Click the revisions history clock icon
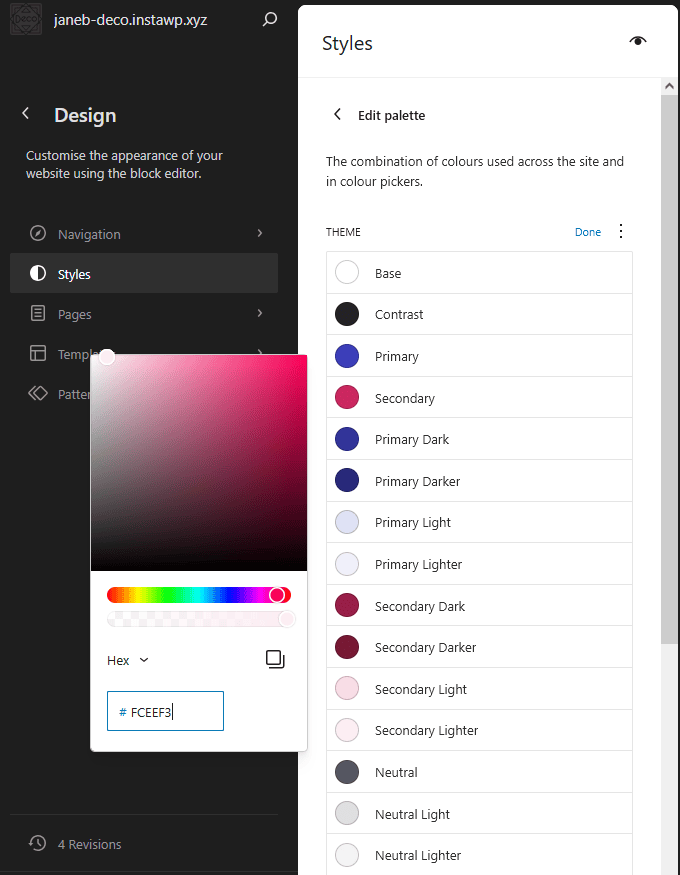Viewport: 680px width, 875px height. pyautogui.click(x=38, y=843)
